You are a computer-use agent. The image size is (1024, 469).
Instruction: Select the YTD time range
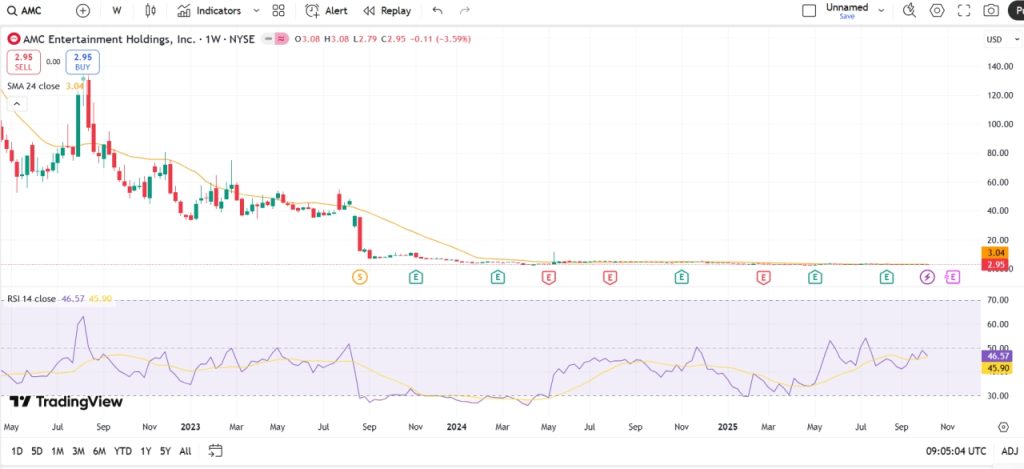[123, 450]
